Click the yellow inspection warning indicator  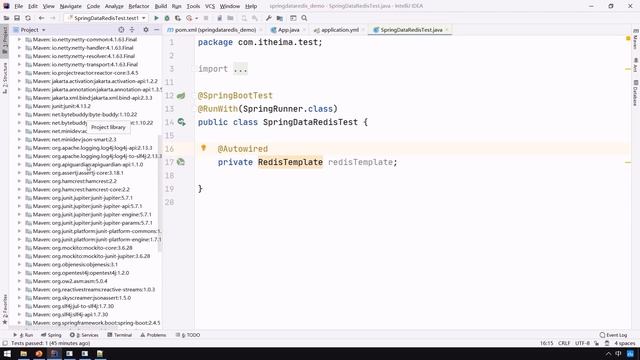pyautogui.click(x=628, y=38)
